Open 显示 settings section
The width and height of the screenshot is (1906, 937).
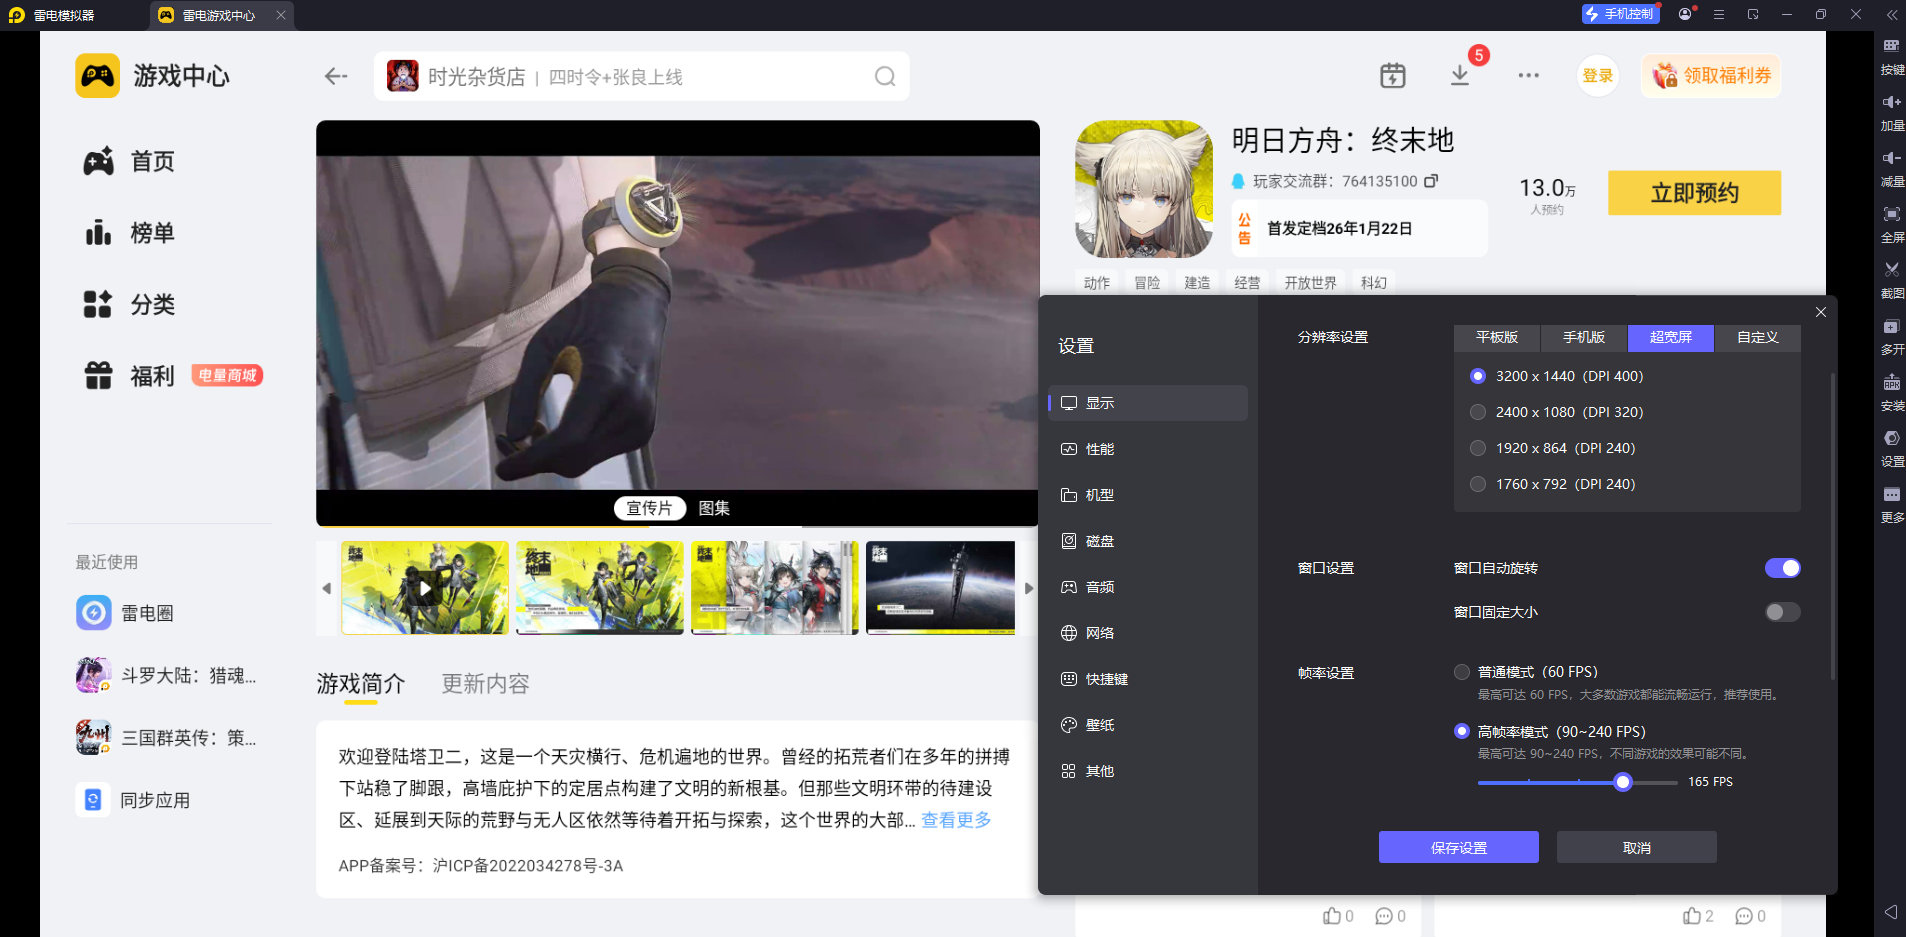point(1148,403)
